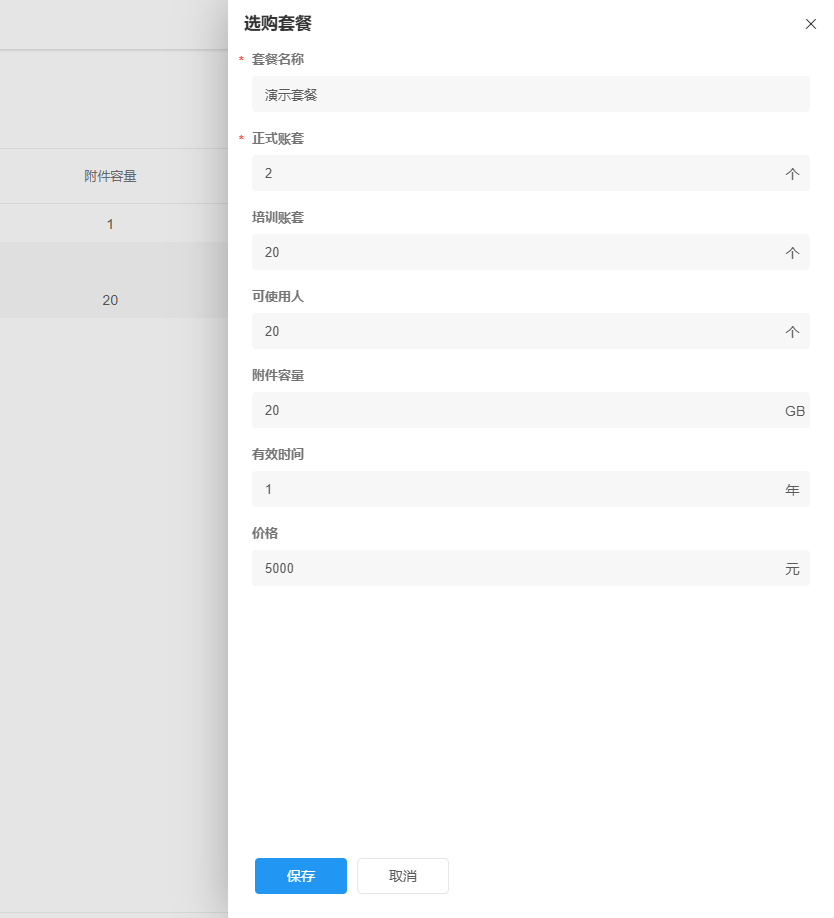Click the 价格 input showing 5000
834x918 pixels.
(515, 568)
